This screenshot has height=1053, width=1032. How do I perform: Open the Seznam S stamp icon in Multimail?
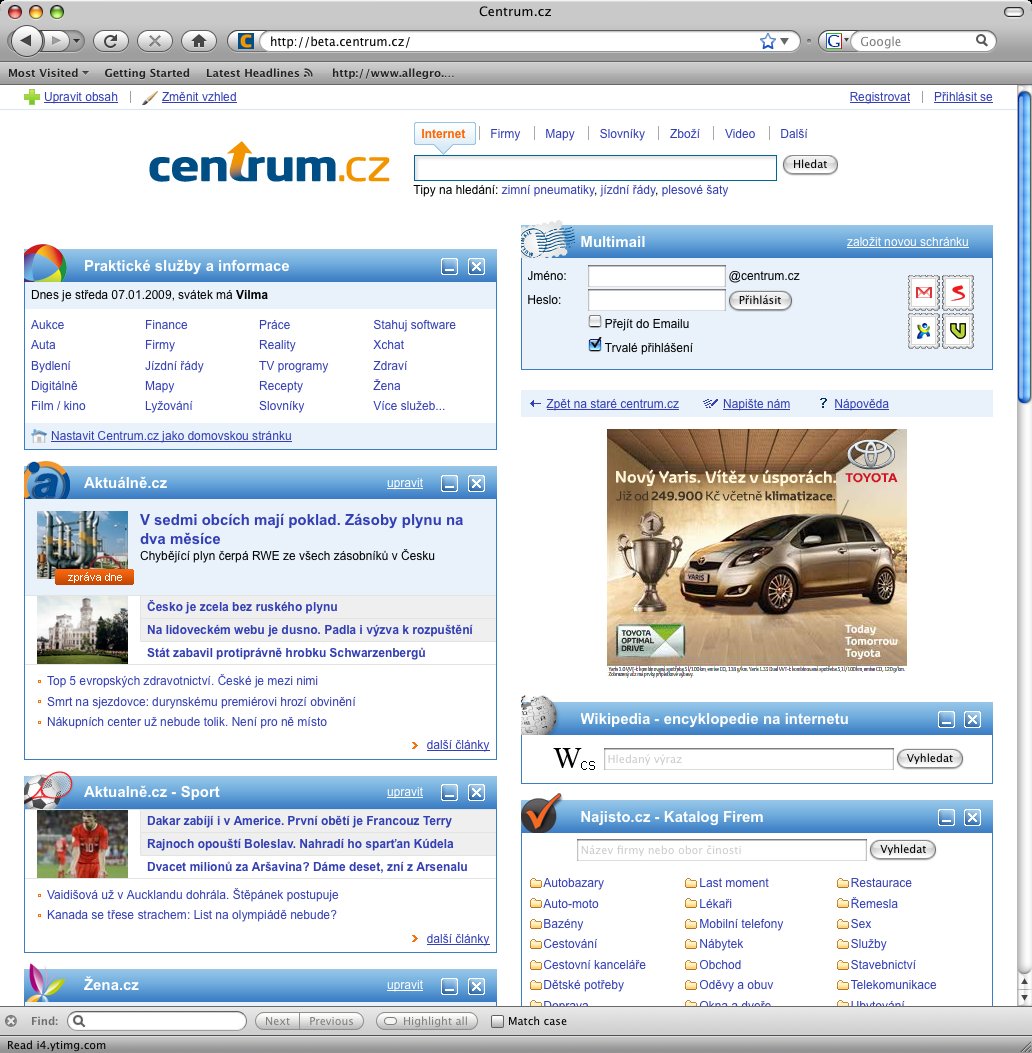coord(957,293)
